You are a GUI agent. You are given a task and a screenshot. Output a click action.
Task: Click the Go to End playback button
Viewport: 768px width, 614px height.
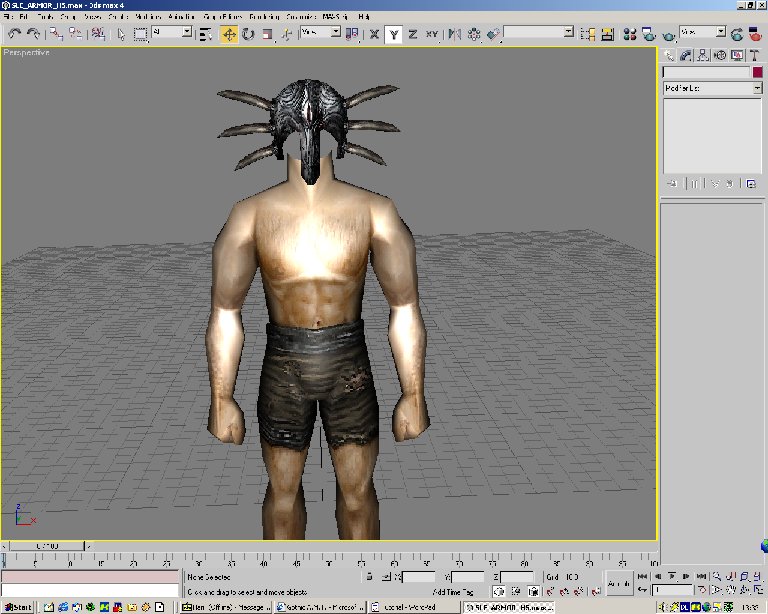(x=701, y=576)
